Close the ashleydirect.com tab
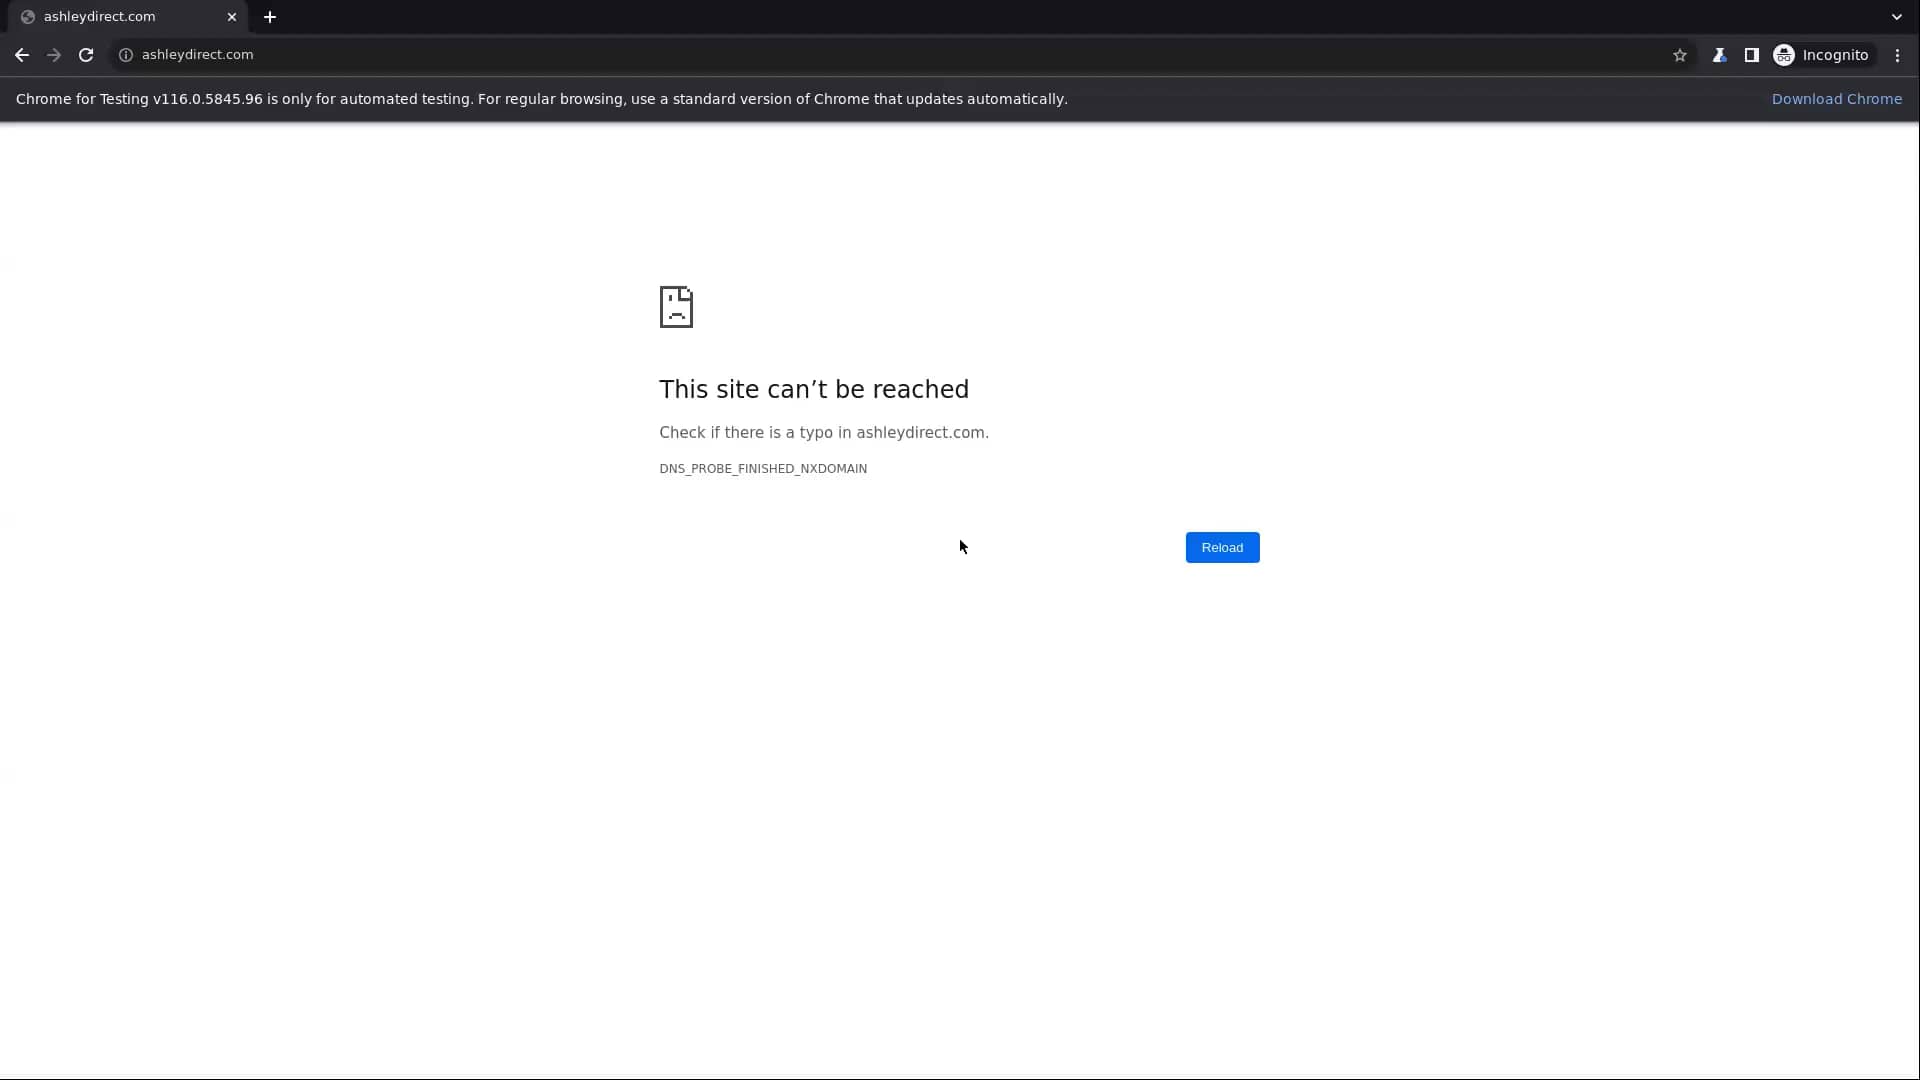 pos(232,17)
